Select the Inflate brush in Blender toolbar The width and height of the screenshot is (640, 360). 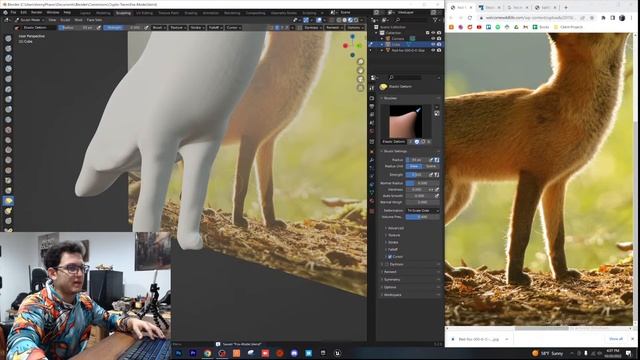(8, 99)
